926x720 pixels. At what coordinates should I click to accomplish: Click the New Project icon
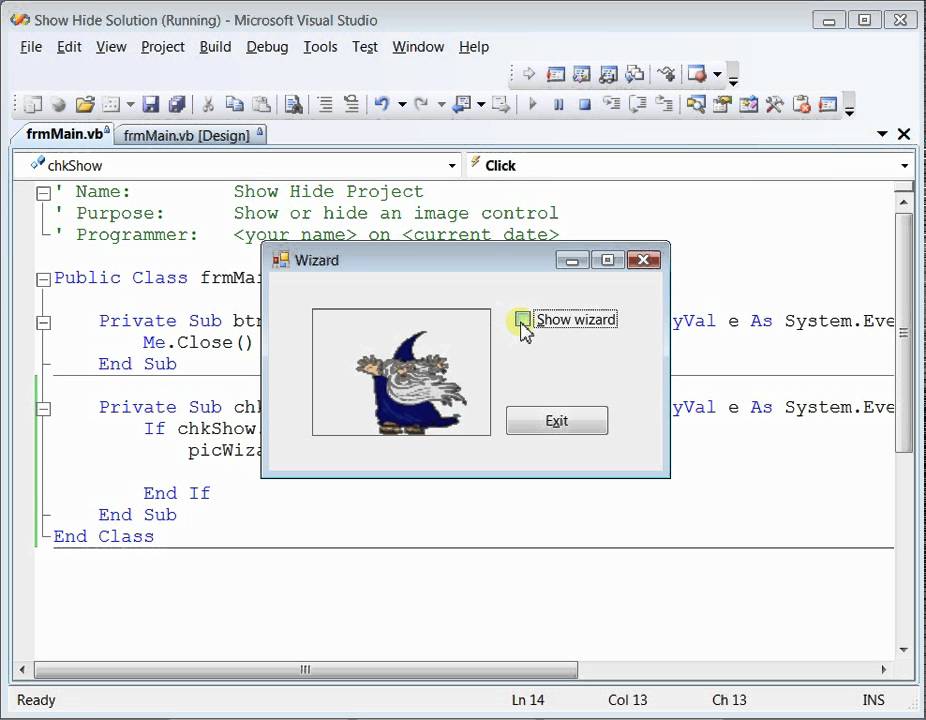pyautogui.click(x=32, y=105)
